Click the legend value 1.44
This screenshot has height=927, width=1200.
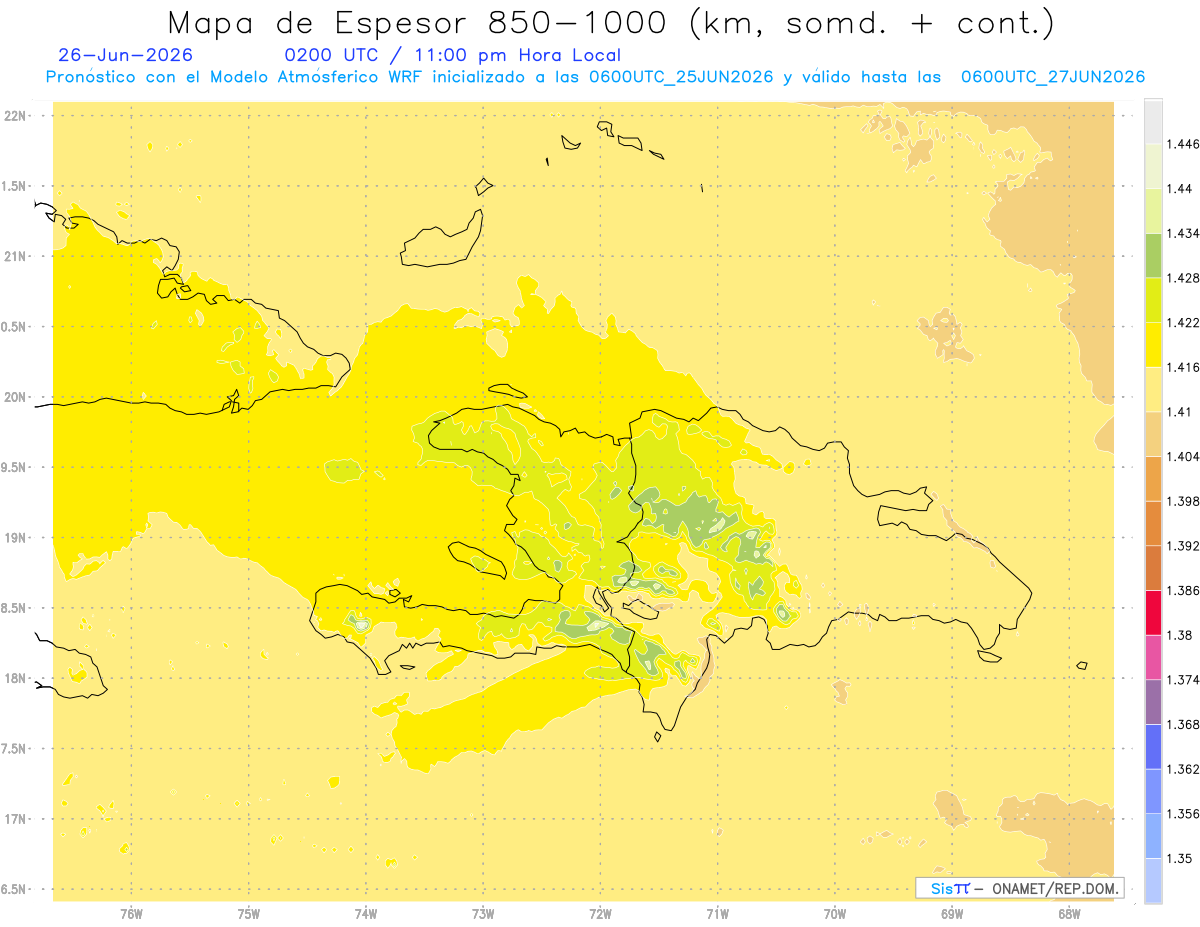[x=1180, y=189]
